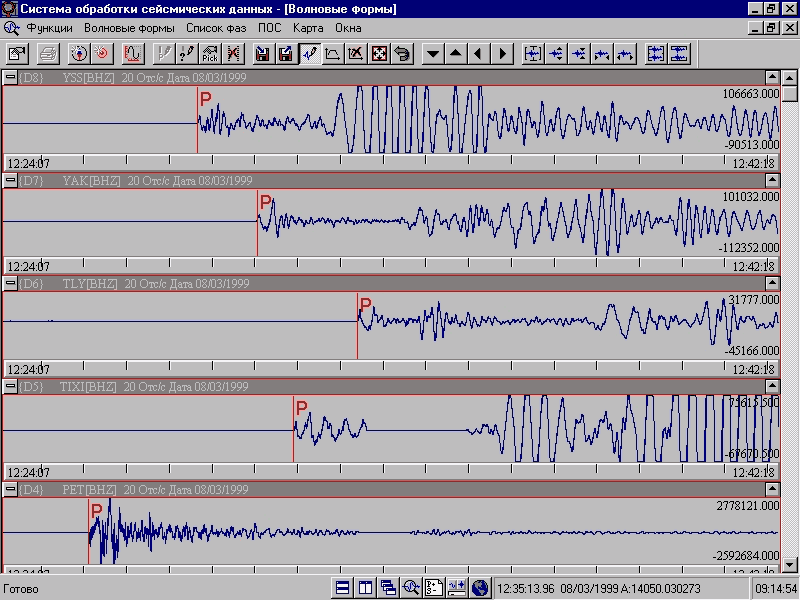The width and height of the screenshot is (800, 600).
Task: Click the first floppy disk save icon
Action: coord(262,53)
